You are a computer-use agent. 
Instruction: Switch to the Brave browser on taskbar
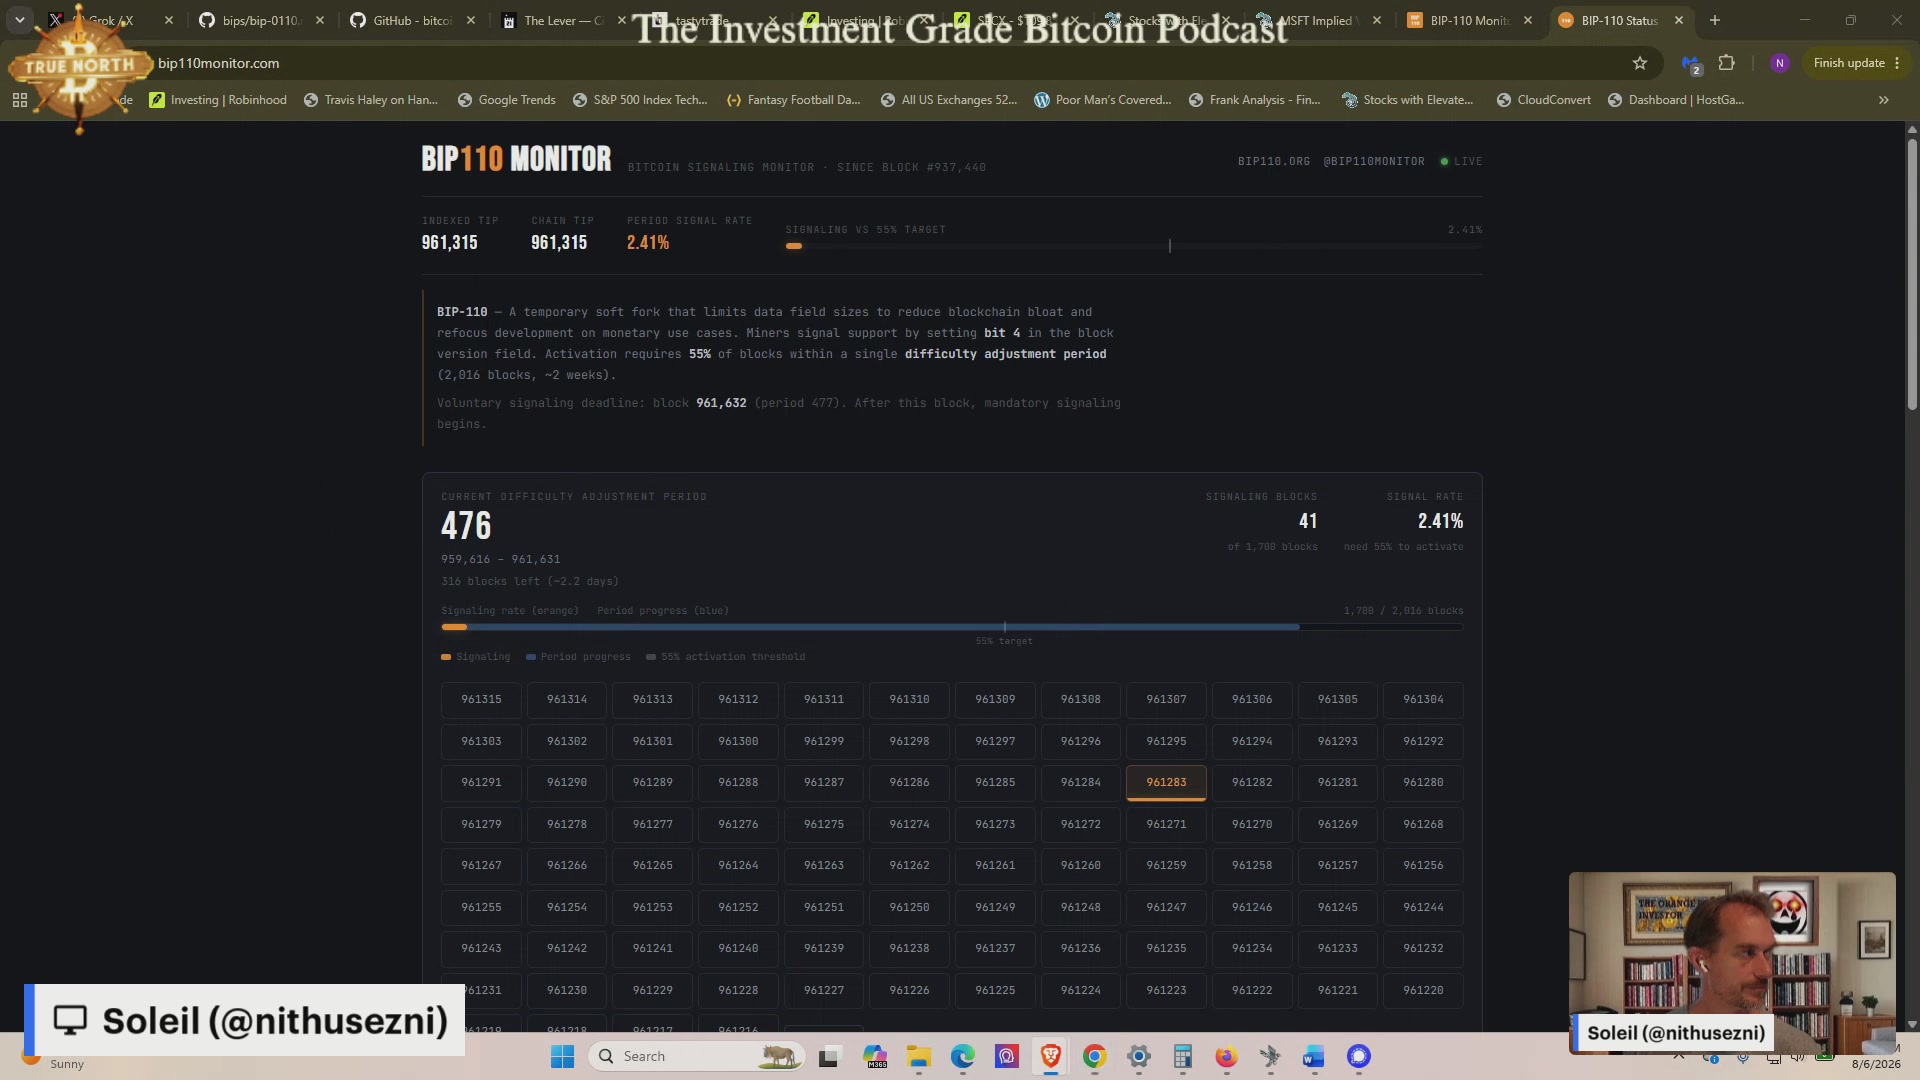1051,1056
